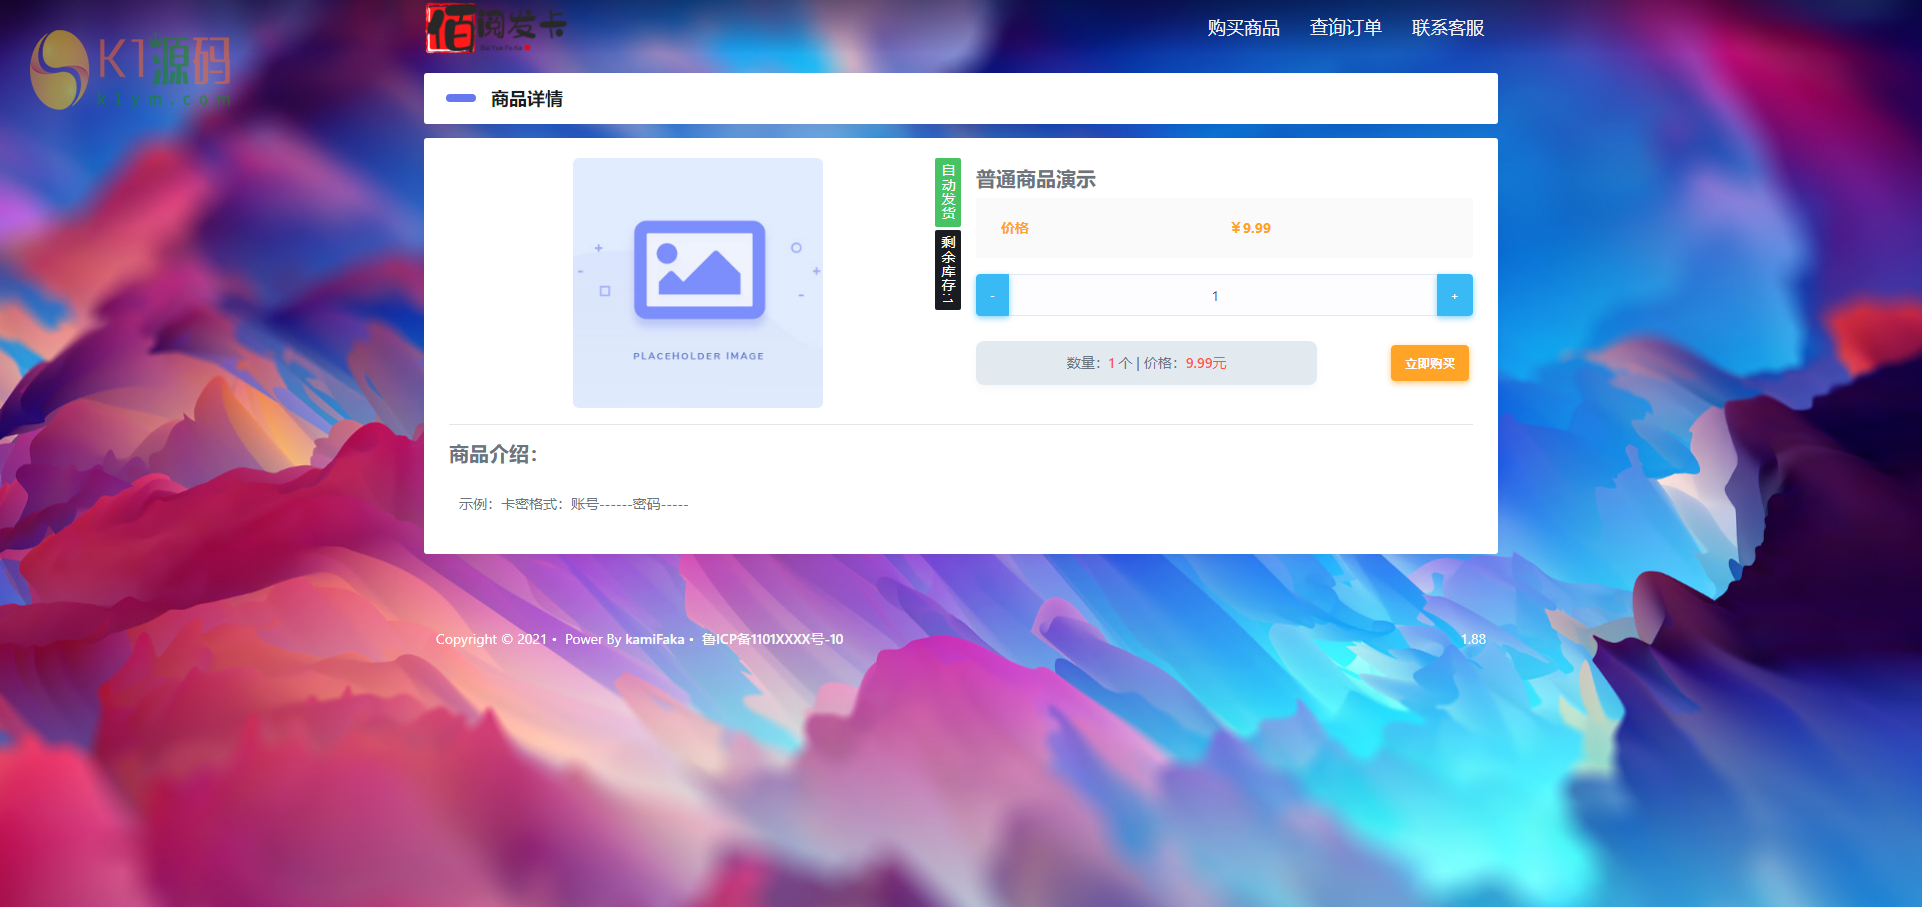
Task: Open the 联系客服 navigation link
Action: pos(1447,28)
